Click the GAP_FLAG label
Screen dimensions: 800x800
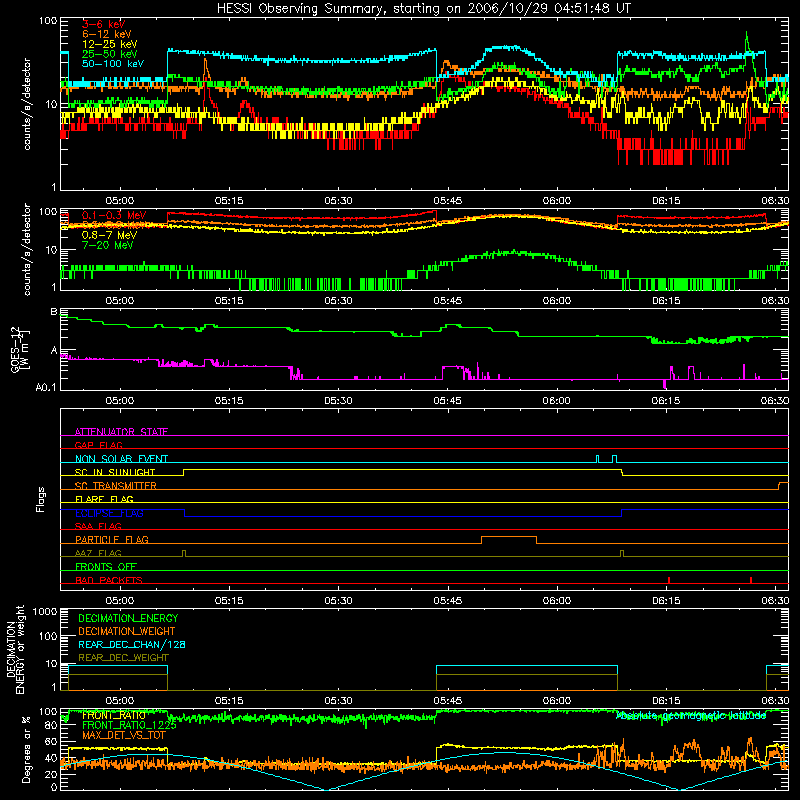98,445
